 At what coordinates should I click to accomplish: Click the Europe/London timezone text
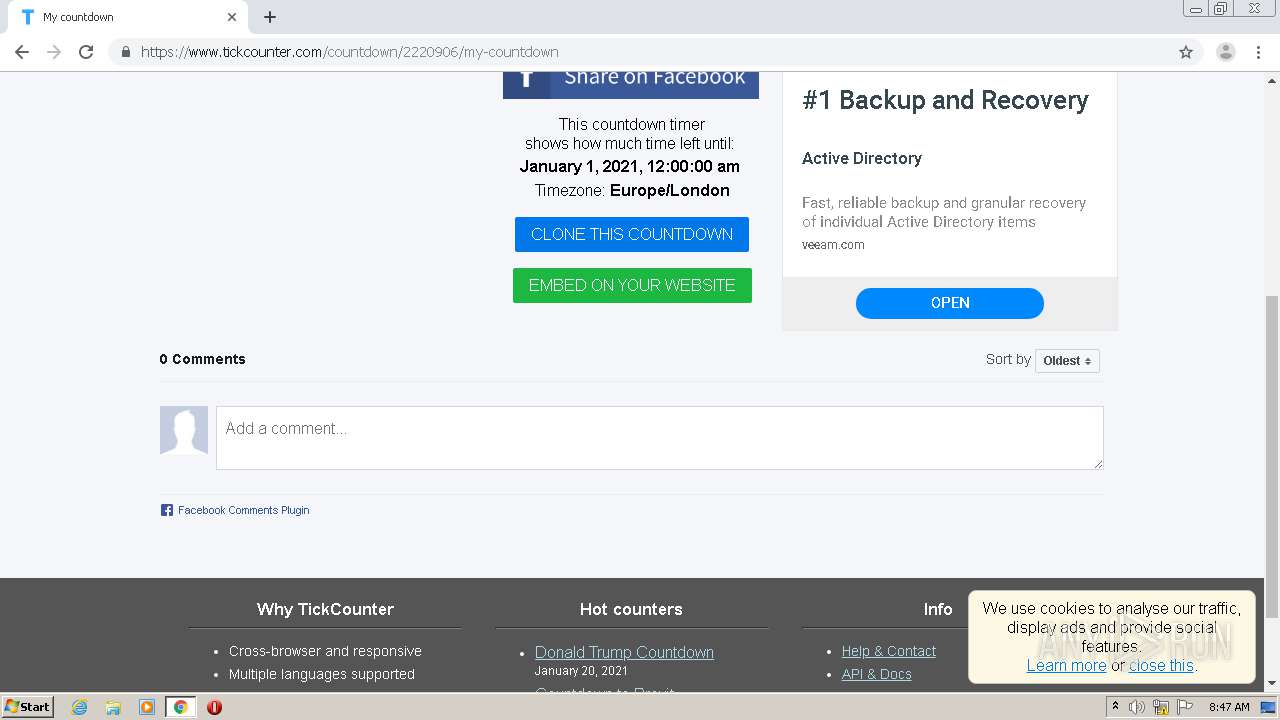tap(670, 190)
